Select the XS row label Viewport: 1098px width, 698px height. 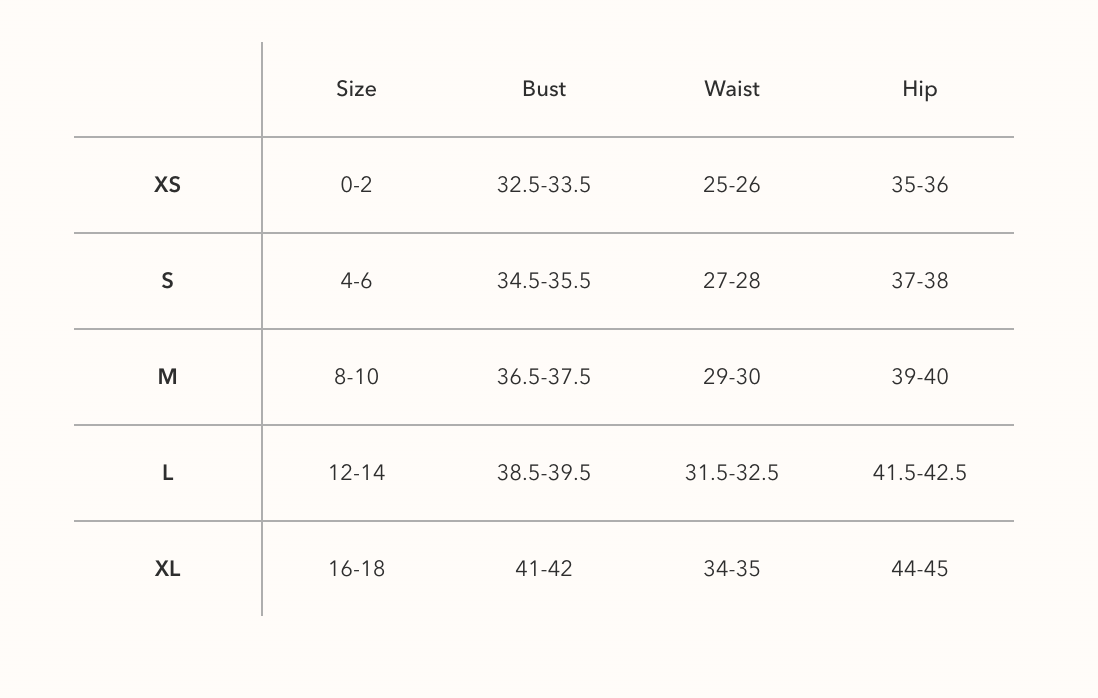168,185
